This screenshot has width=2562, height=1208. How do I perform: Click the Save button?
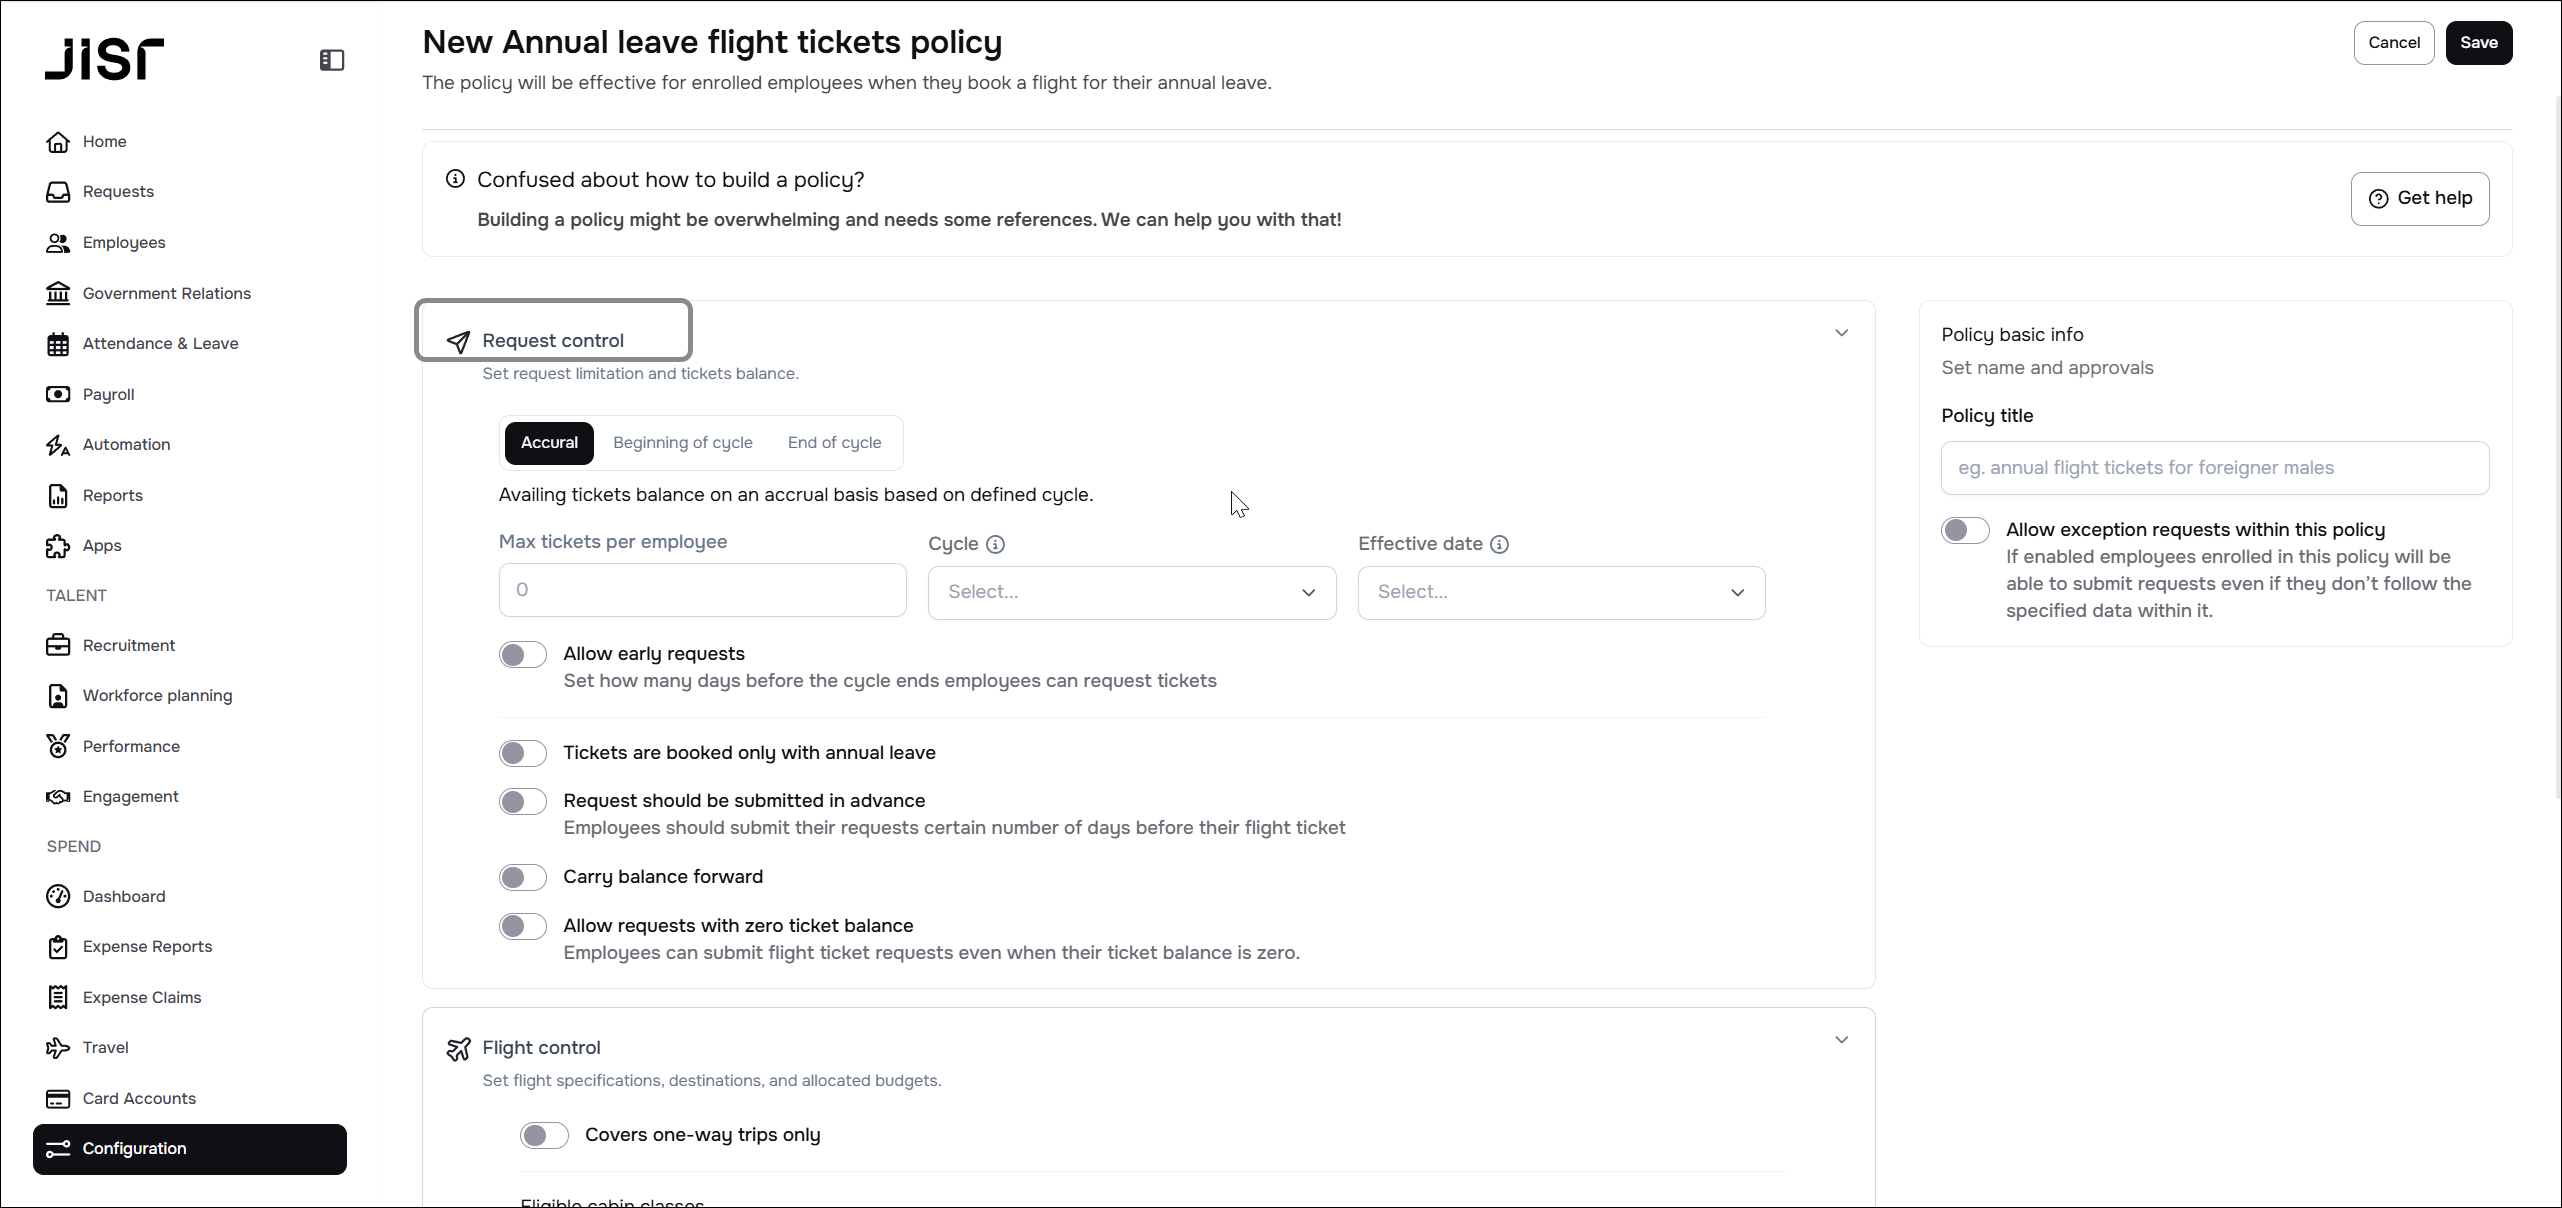point(2478,43)
